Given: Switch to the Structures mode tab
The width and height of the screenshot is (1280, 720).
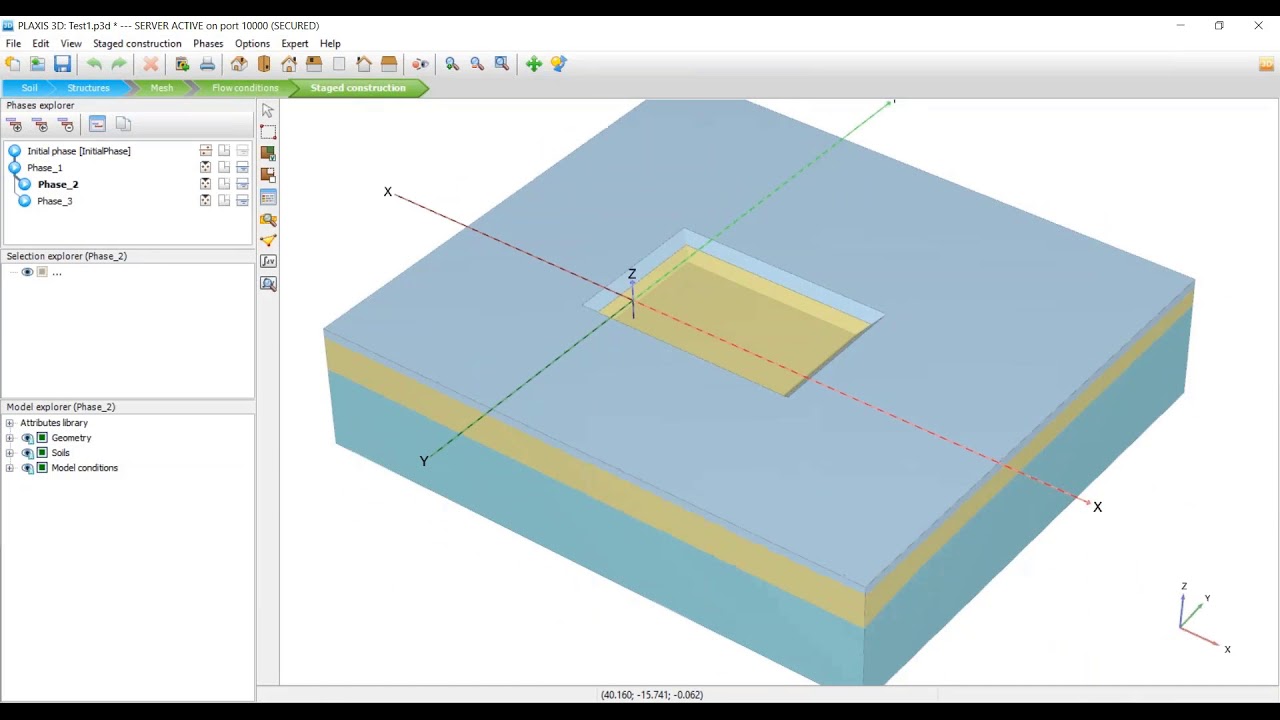Looking at the screenshot, I should 88,88.
